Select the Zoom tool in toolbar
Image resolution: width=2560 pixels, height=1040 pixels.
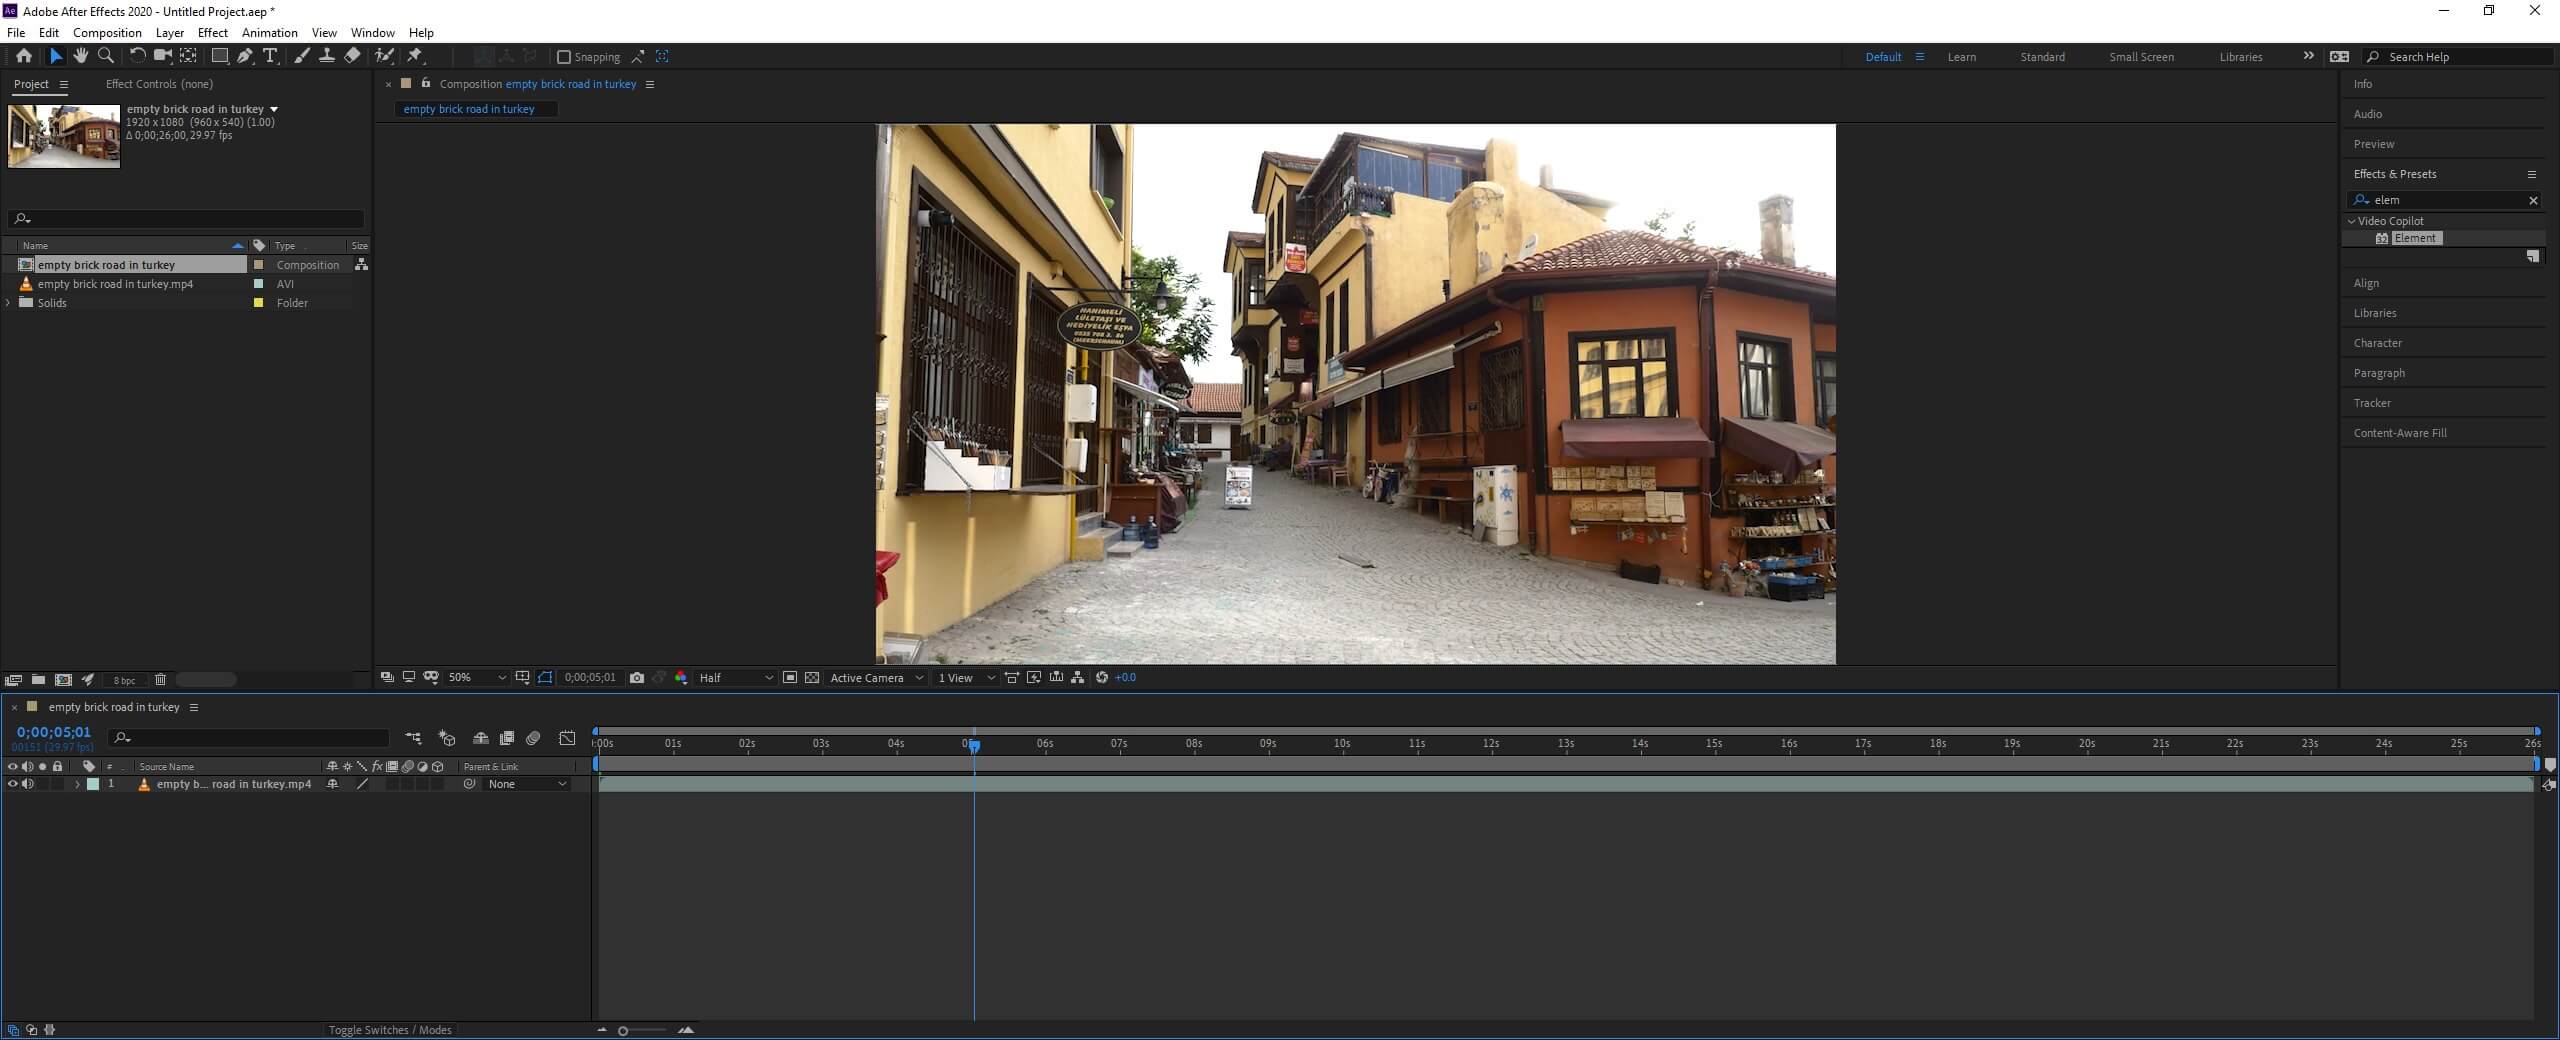pos(106,56)
